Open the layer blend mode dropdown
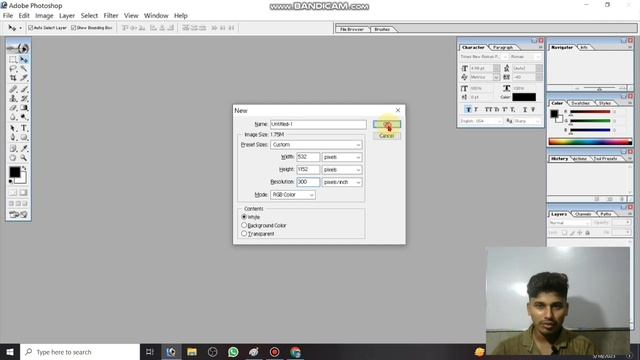The image size is (640, 360). pos(569,223)
